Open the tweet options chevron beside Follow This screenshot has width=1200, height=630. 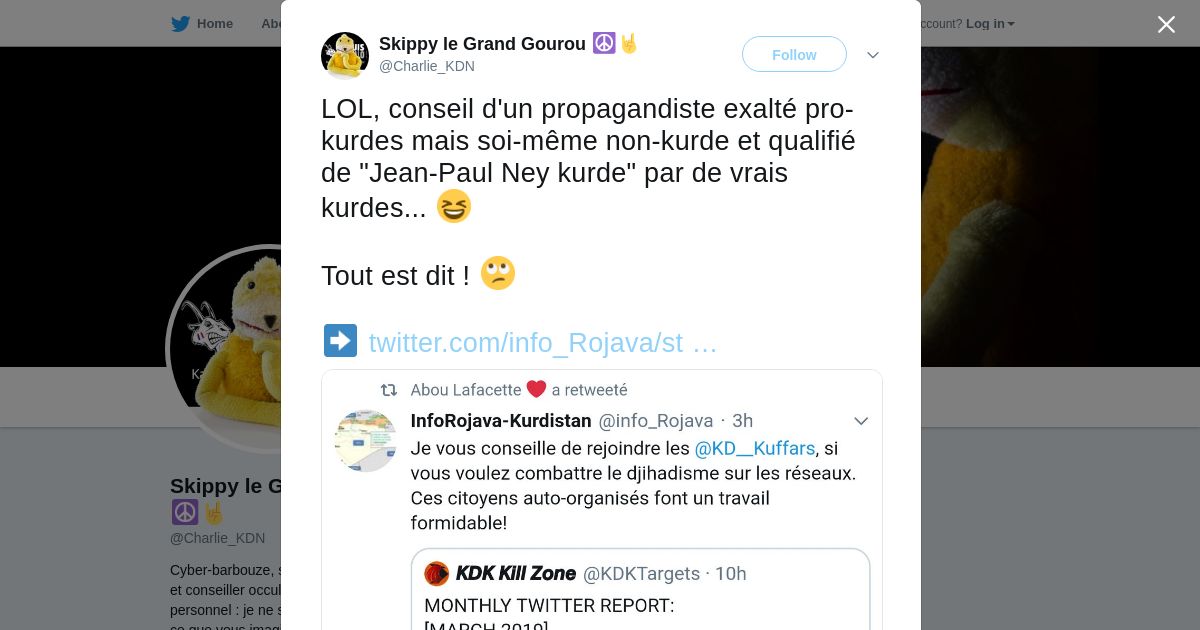click(x=873, y=55)
